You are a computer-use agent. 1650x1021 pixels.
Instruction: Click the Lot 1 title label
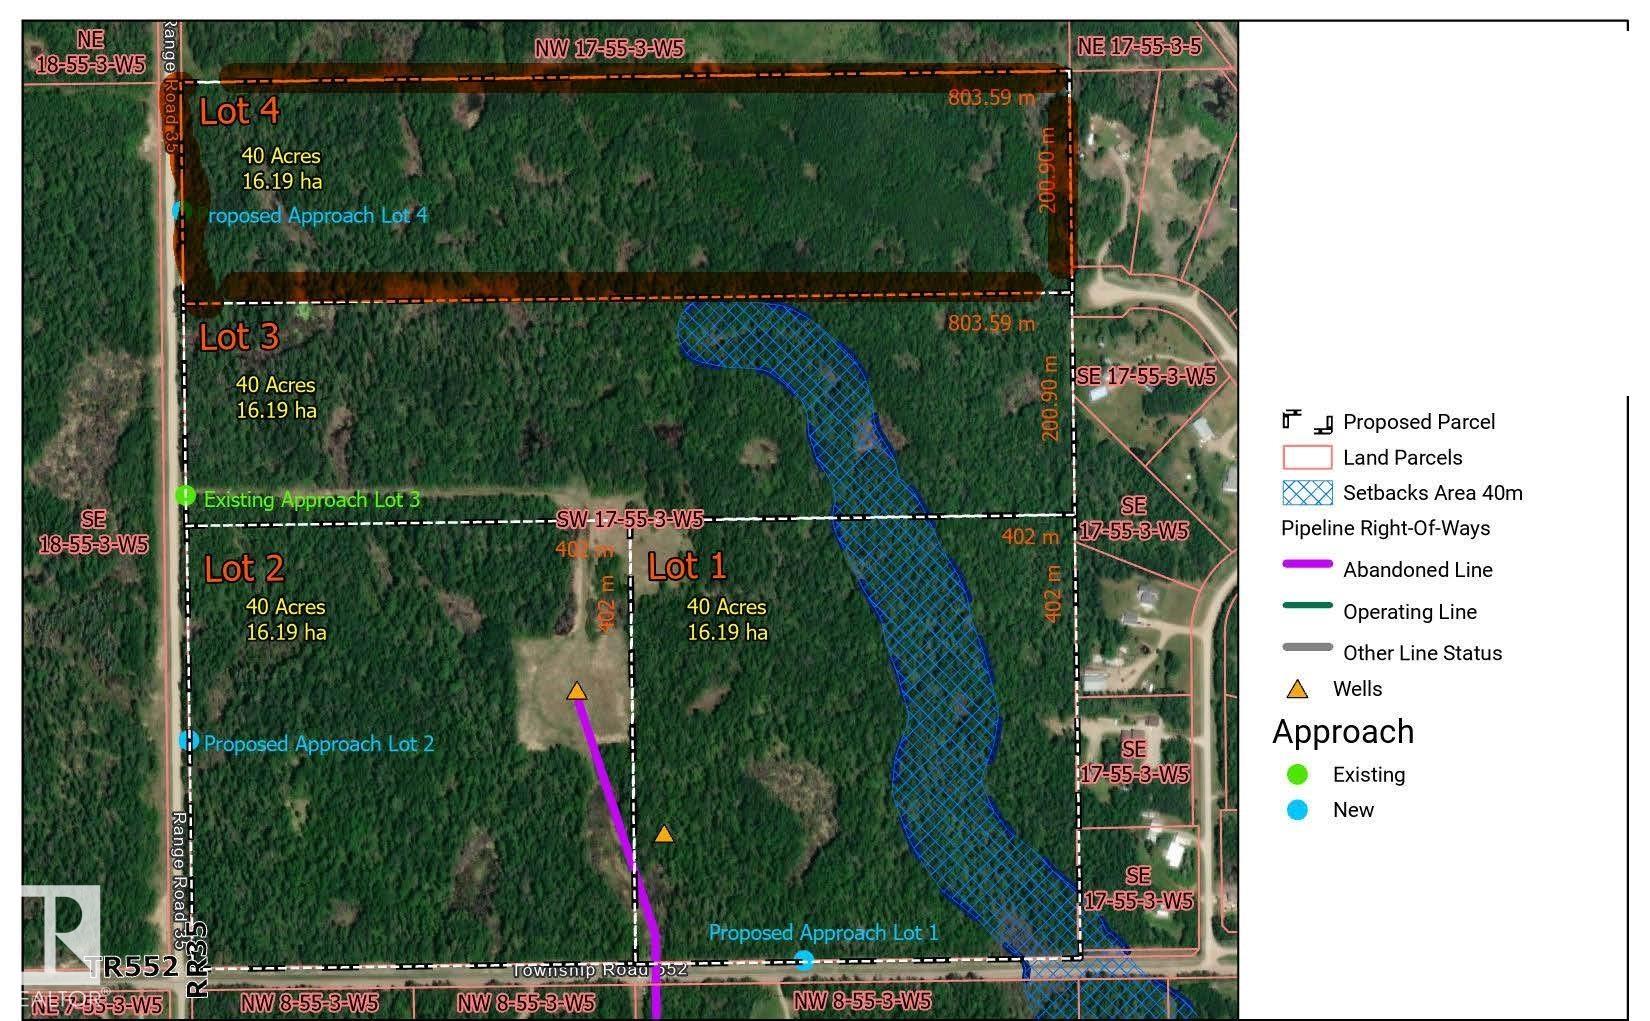click(686, 567)
